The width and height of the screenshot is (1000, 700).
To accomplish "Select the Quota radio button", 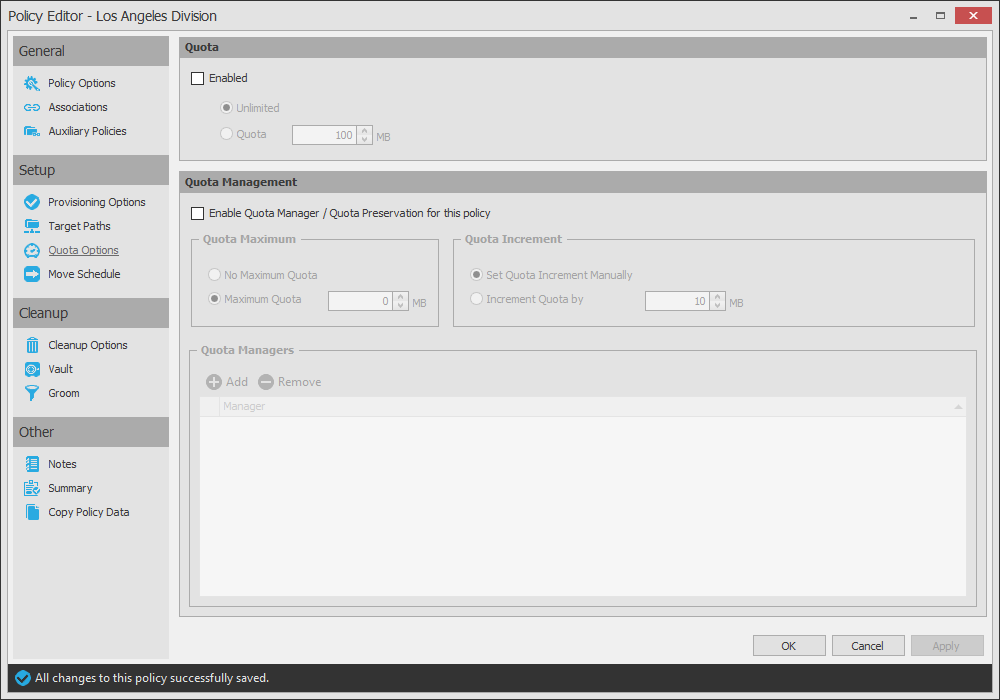I will click(226, 134).
